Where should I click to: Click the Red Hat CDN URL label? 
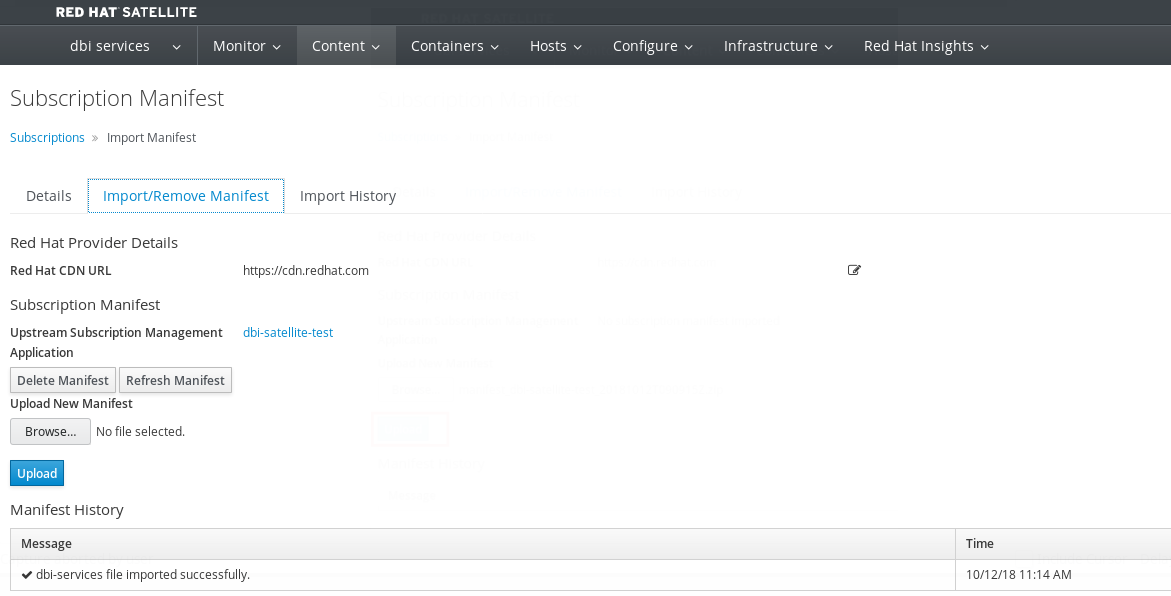tap(60, 270)
